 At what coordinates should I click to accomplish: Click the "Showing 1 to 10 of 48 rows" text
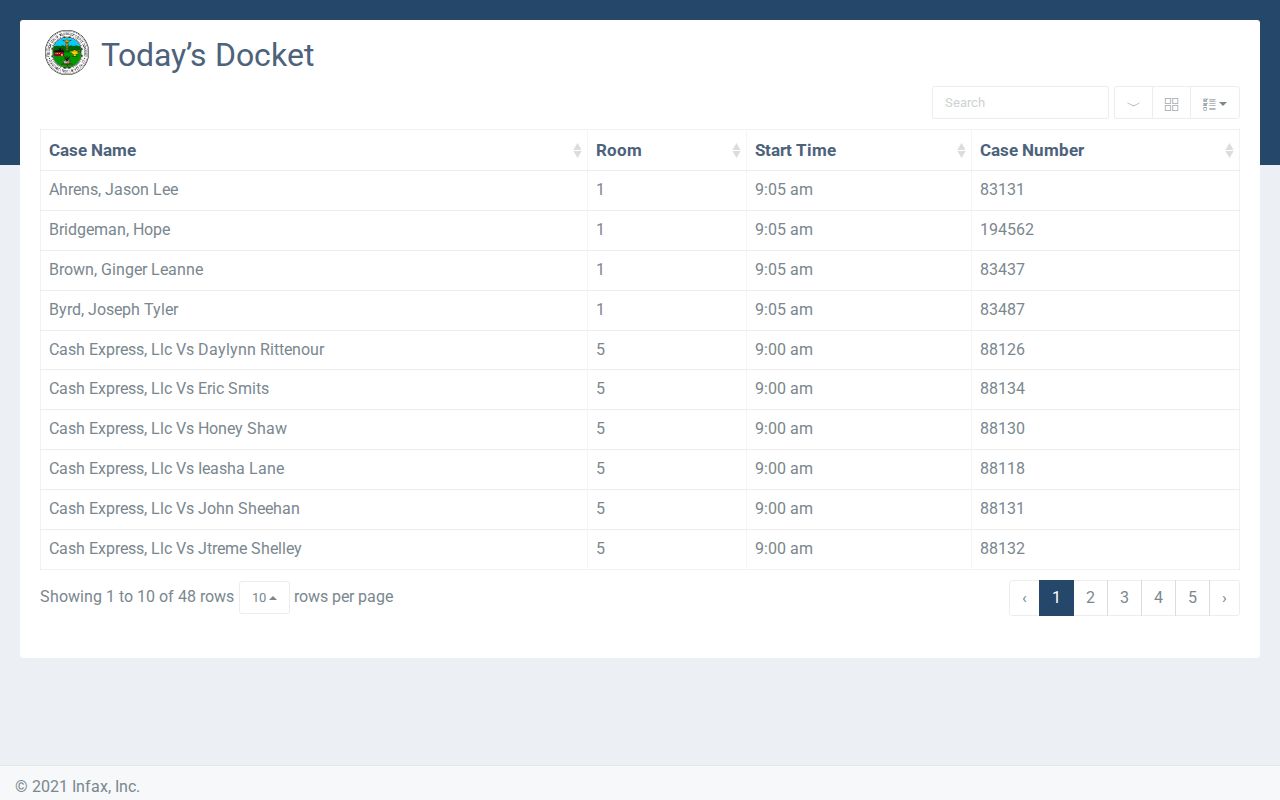tap(137, 597)
